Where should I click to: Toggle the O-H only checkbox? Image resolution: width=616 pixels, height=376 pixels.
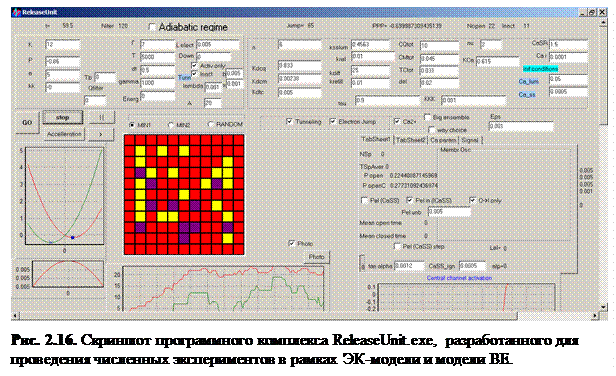pos(472,200)
